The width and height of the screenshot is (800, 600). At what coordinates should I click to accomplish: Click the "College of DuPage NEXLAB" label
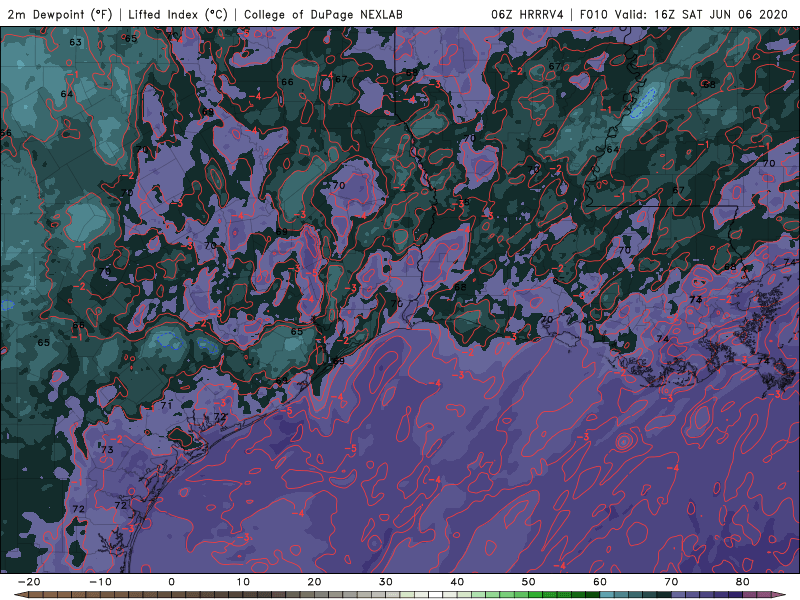coord(323,14)
